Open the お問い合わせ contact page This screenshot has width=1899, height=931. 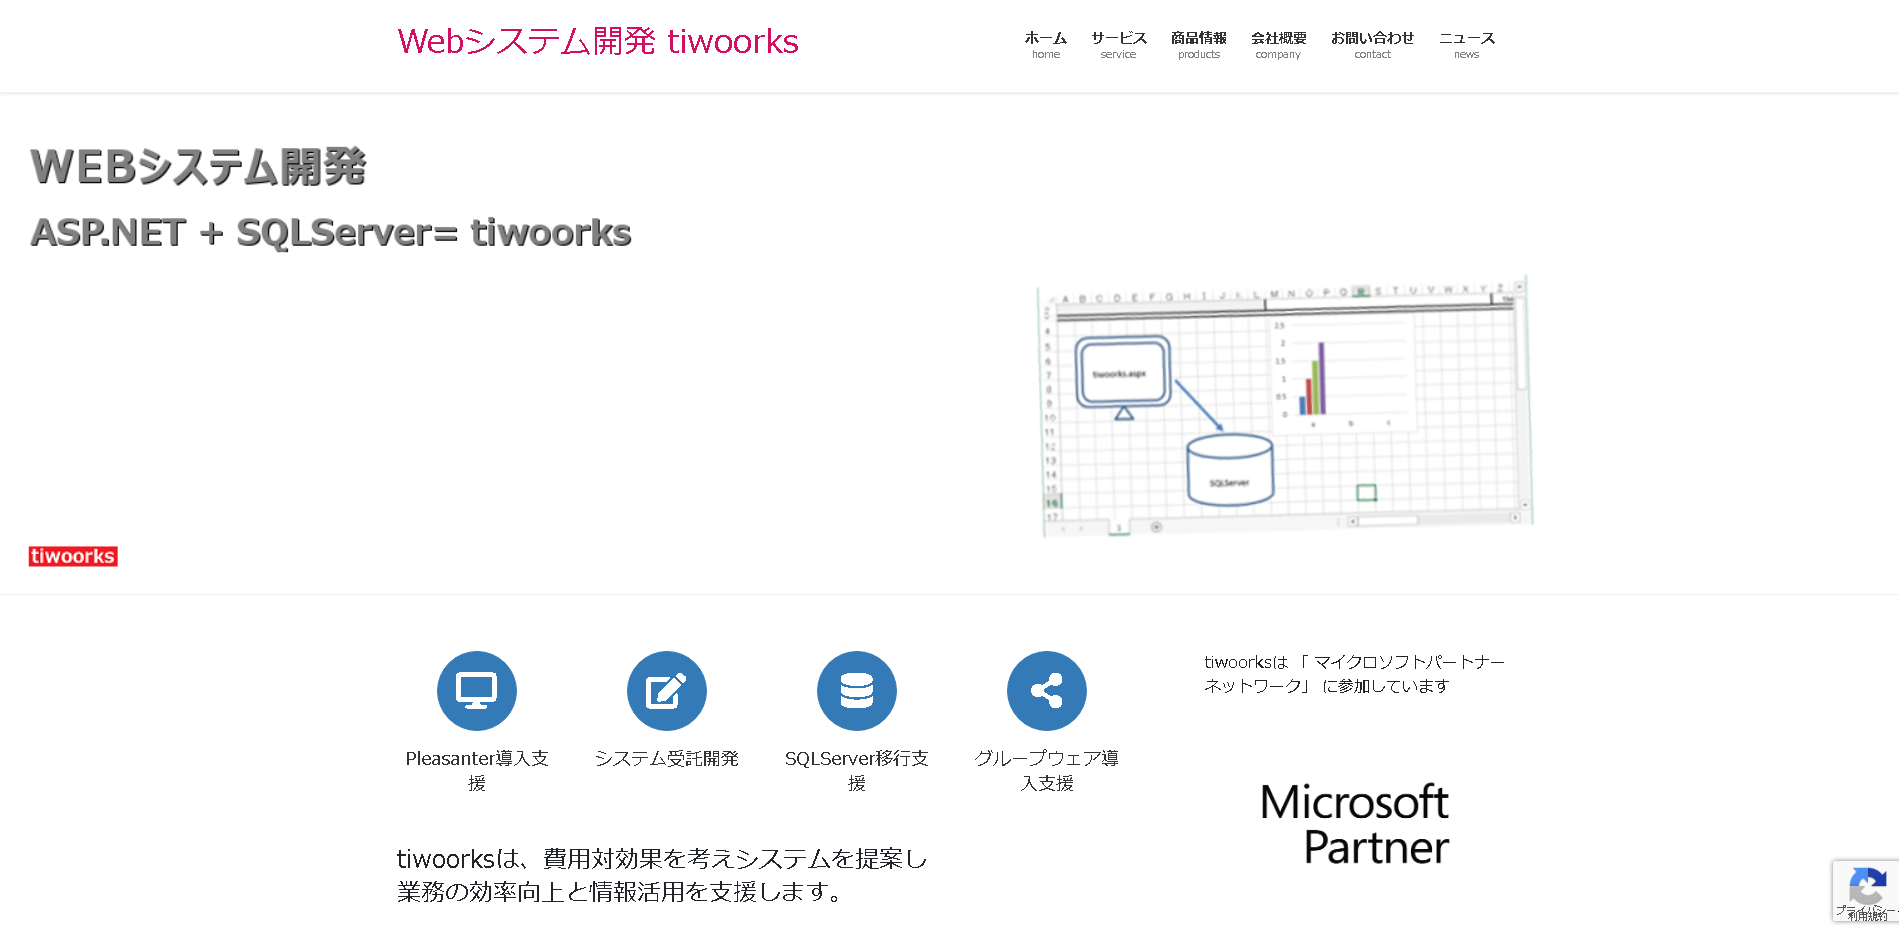[1372, 44]
